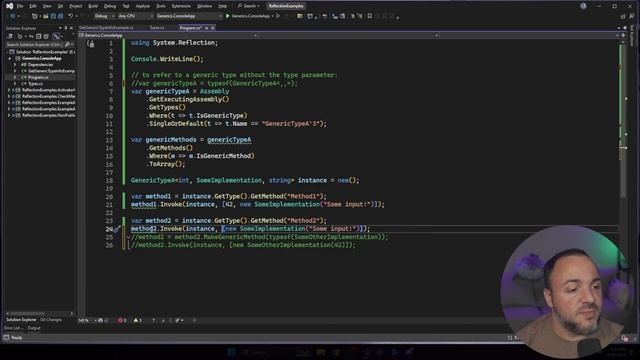Viewport: 640px width, 360px height.
Task: Open Test Explorer vertical side tab
Action: pos(632,36)
